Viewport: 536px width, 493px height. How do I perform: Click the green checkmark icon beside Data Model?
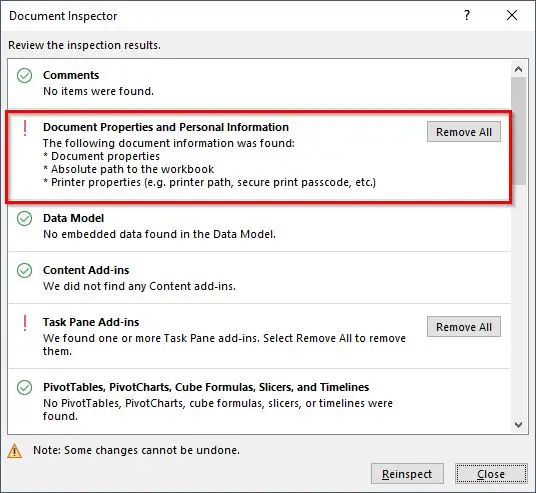point(25,218)
